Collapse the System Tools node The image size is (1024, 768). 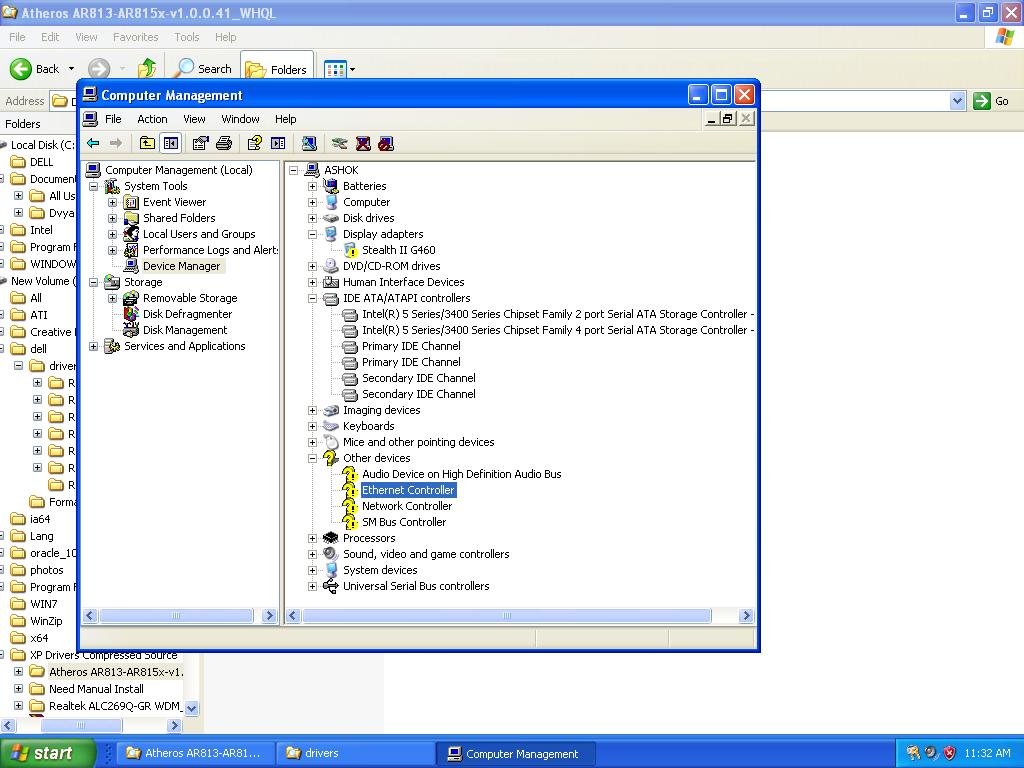[x=93, y=186]
